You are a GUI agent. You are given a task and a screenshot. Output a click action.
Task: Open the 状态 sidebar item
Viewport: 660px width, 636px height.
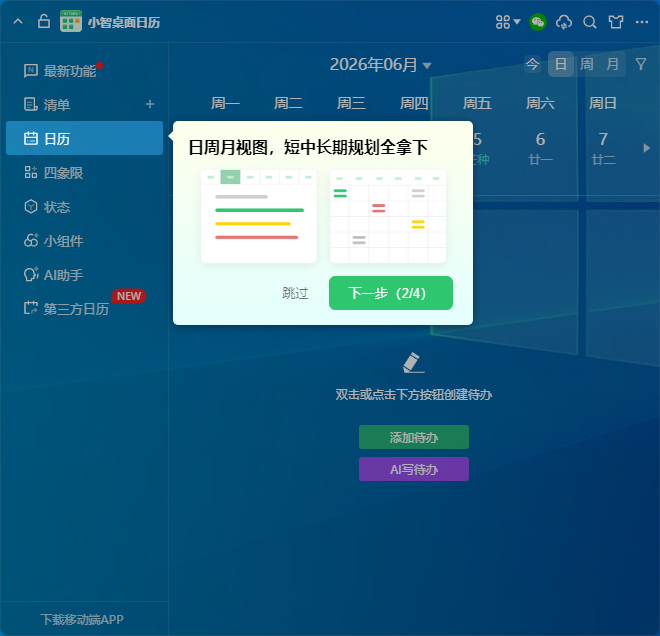coord(84,207)
